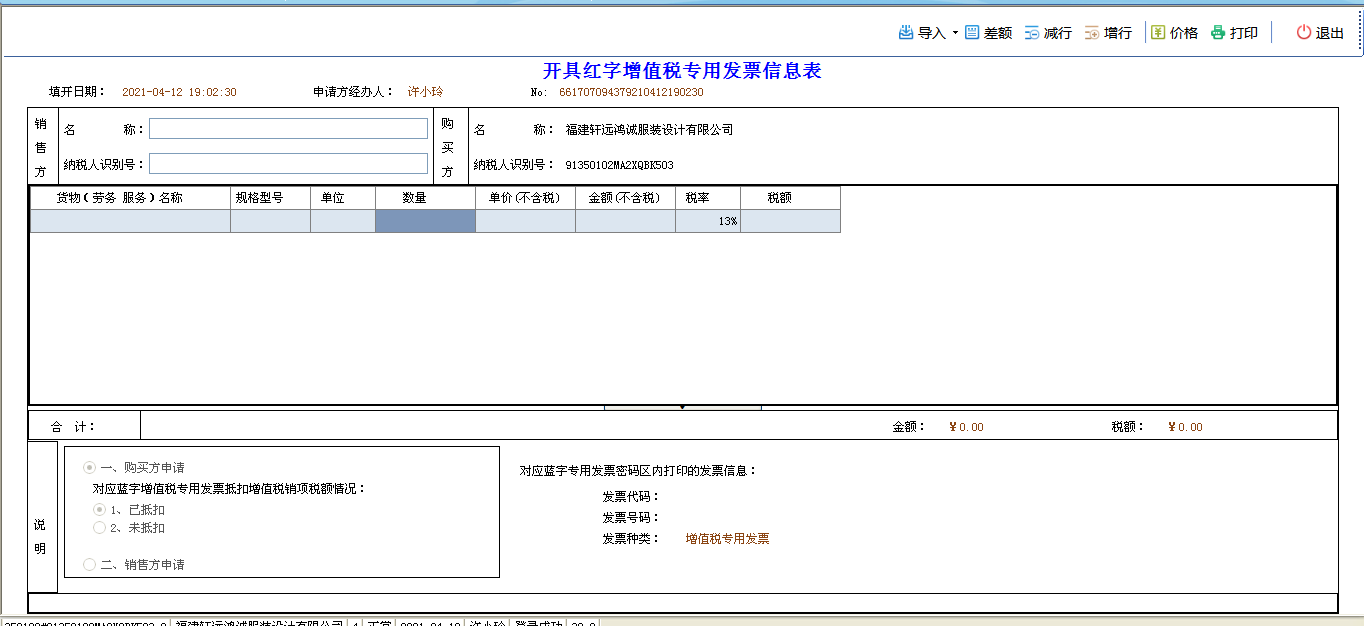Select the 购买方申请 radio button
Screen dimensions: 1364x626
[90, 467]
